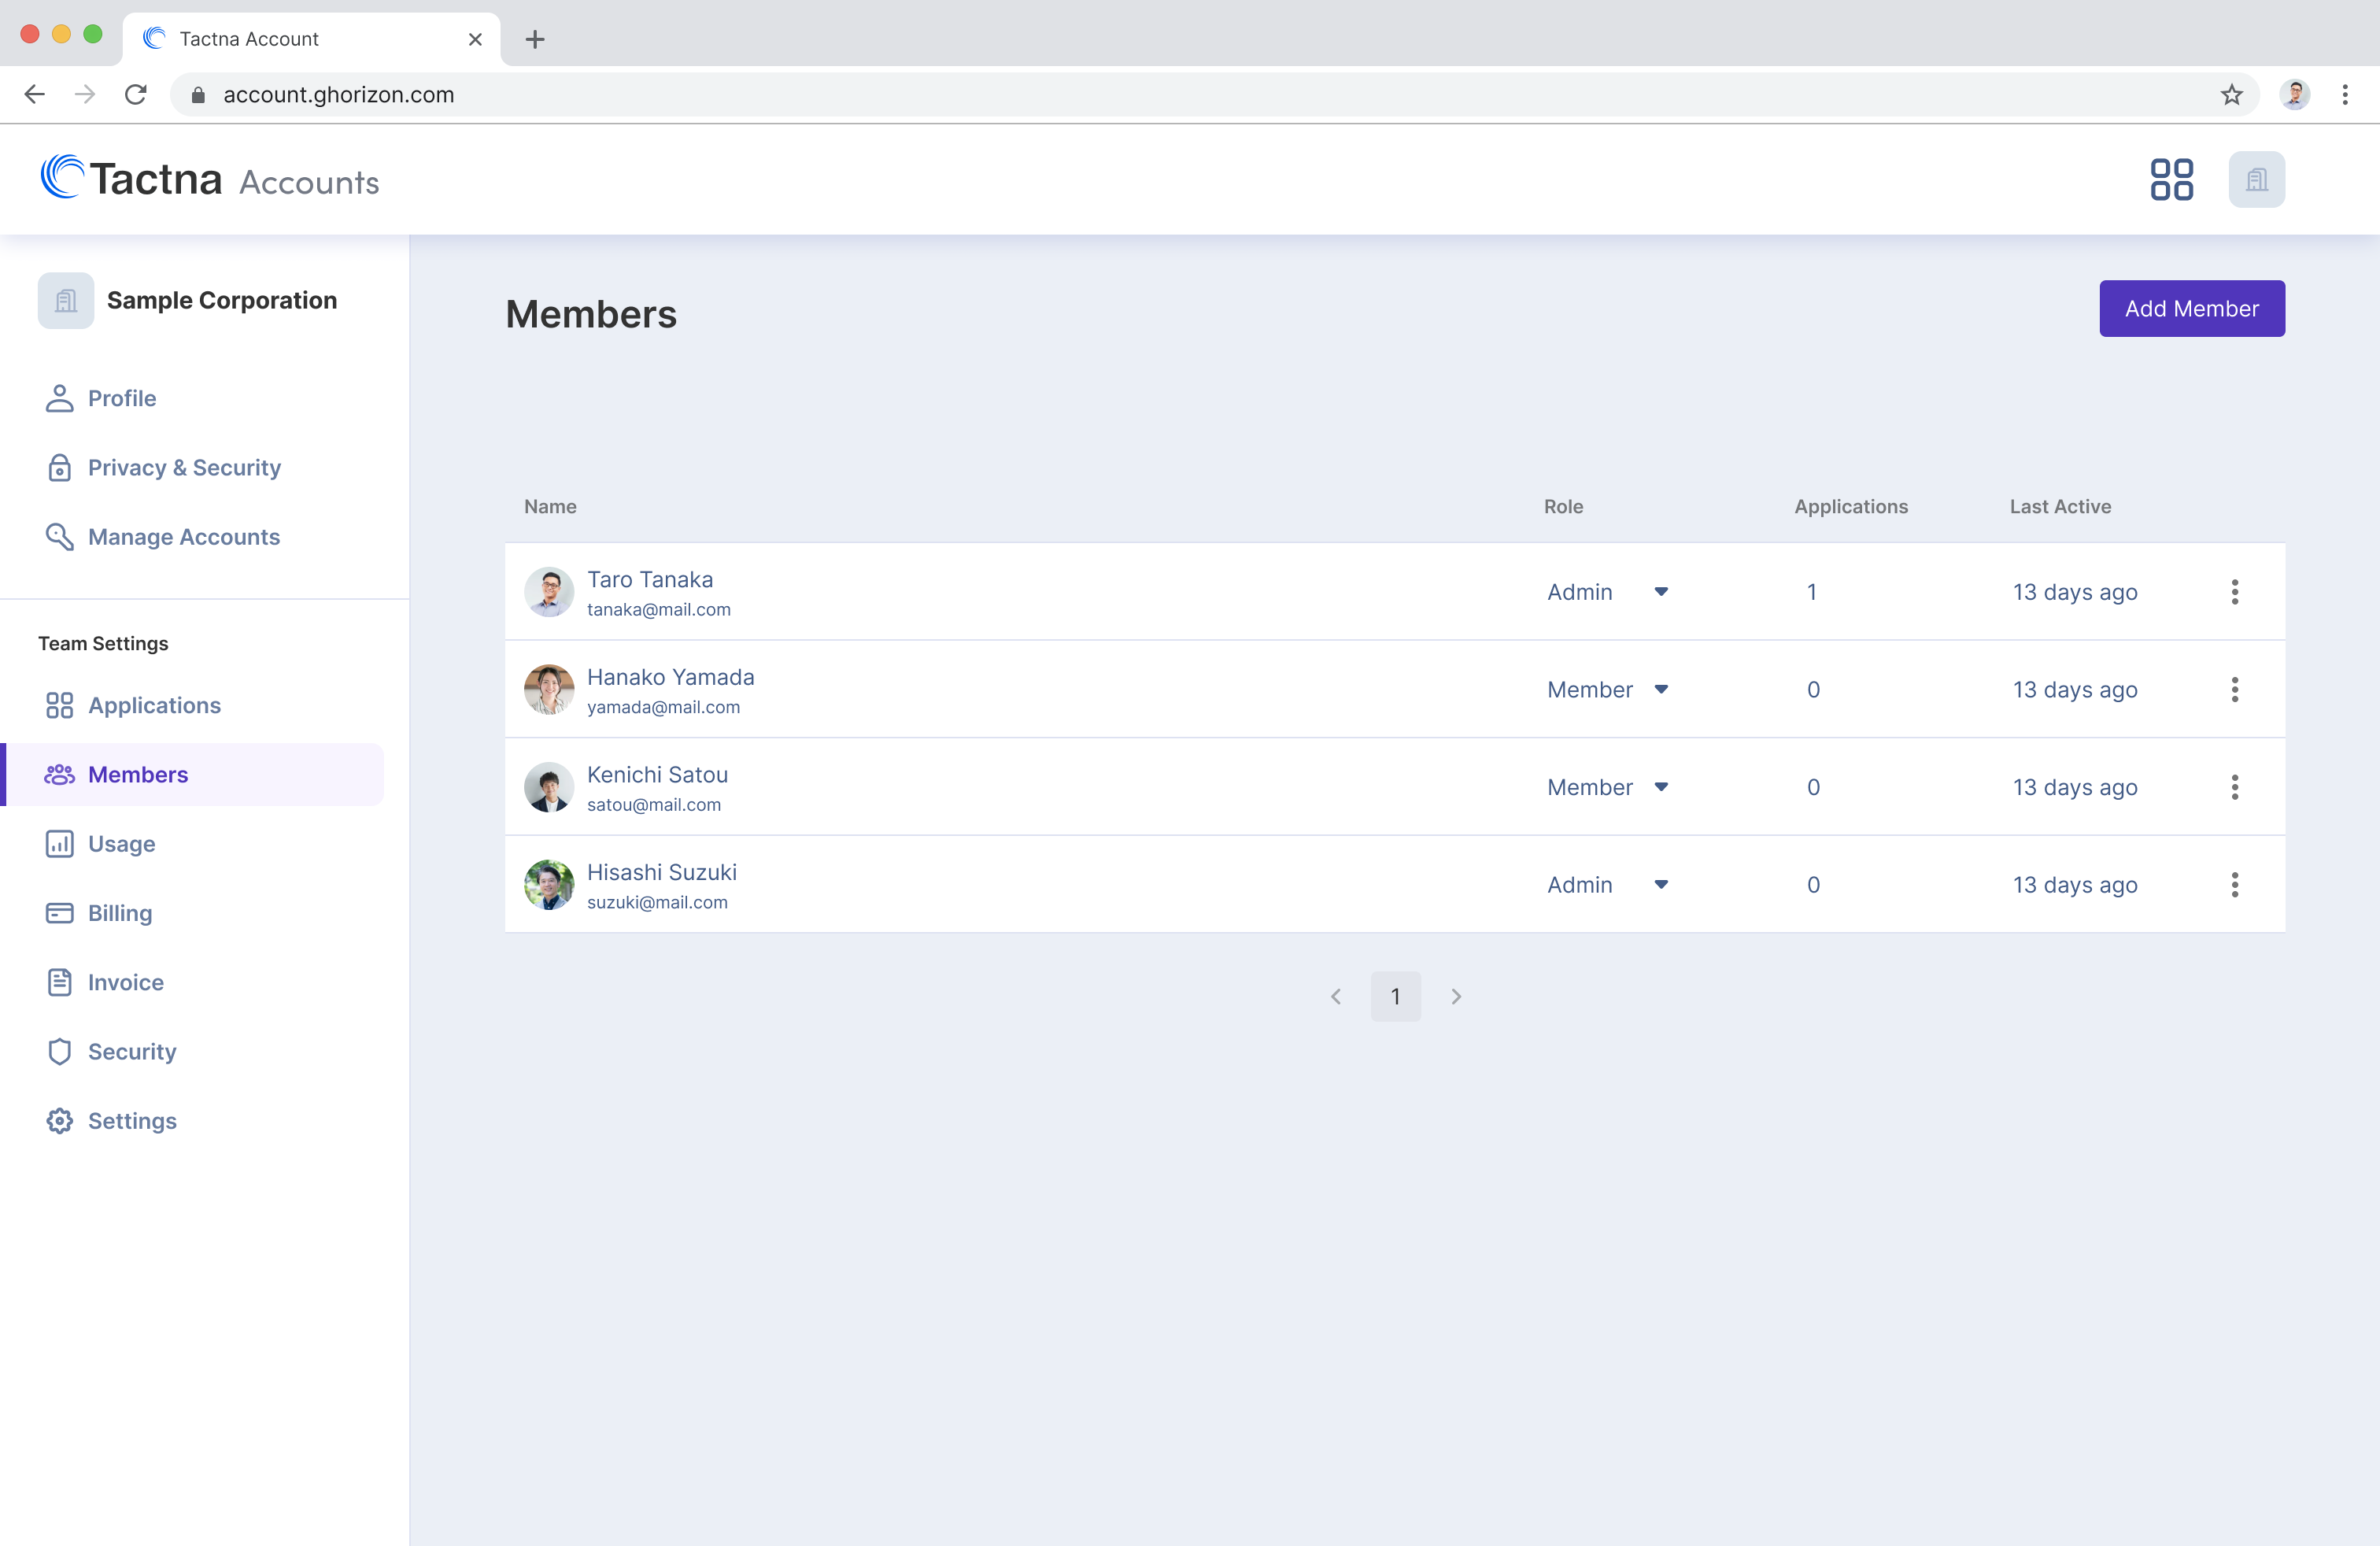Click the Manage Accounts magnifier icon
Viewport: 2380px width, 1546px height.
[x=59, y=537]
